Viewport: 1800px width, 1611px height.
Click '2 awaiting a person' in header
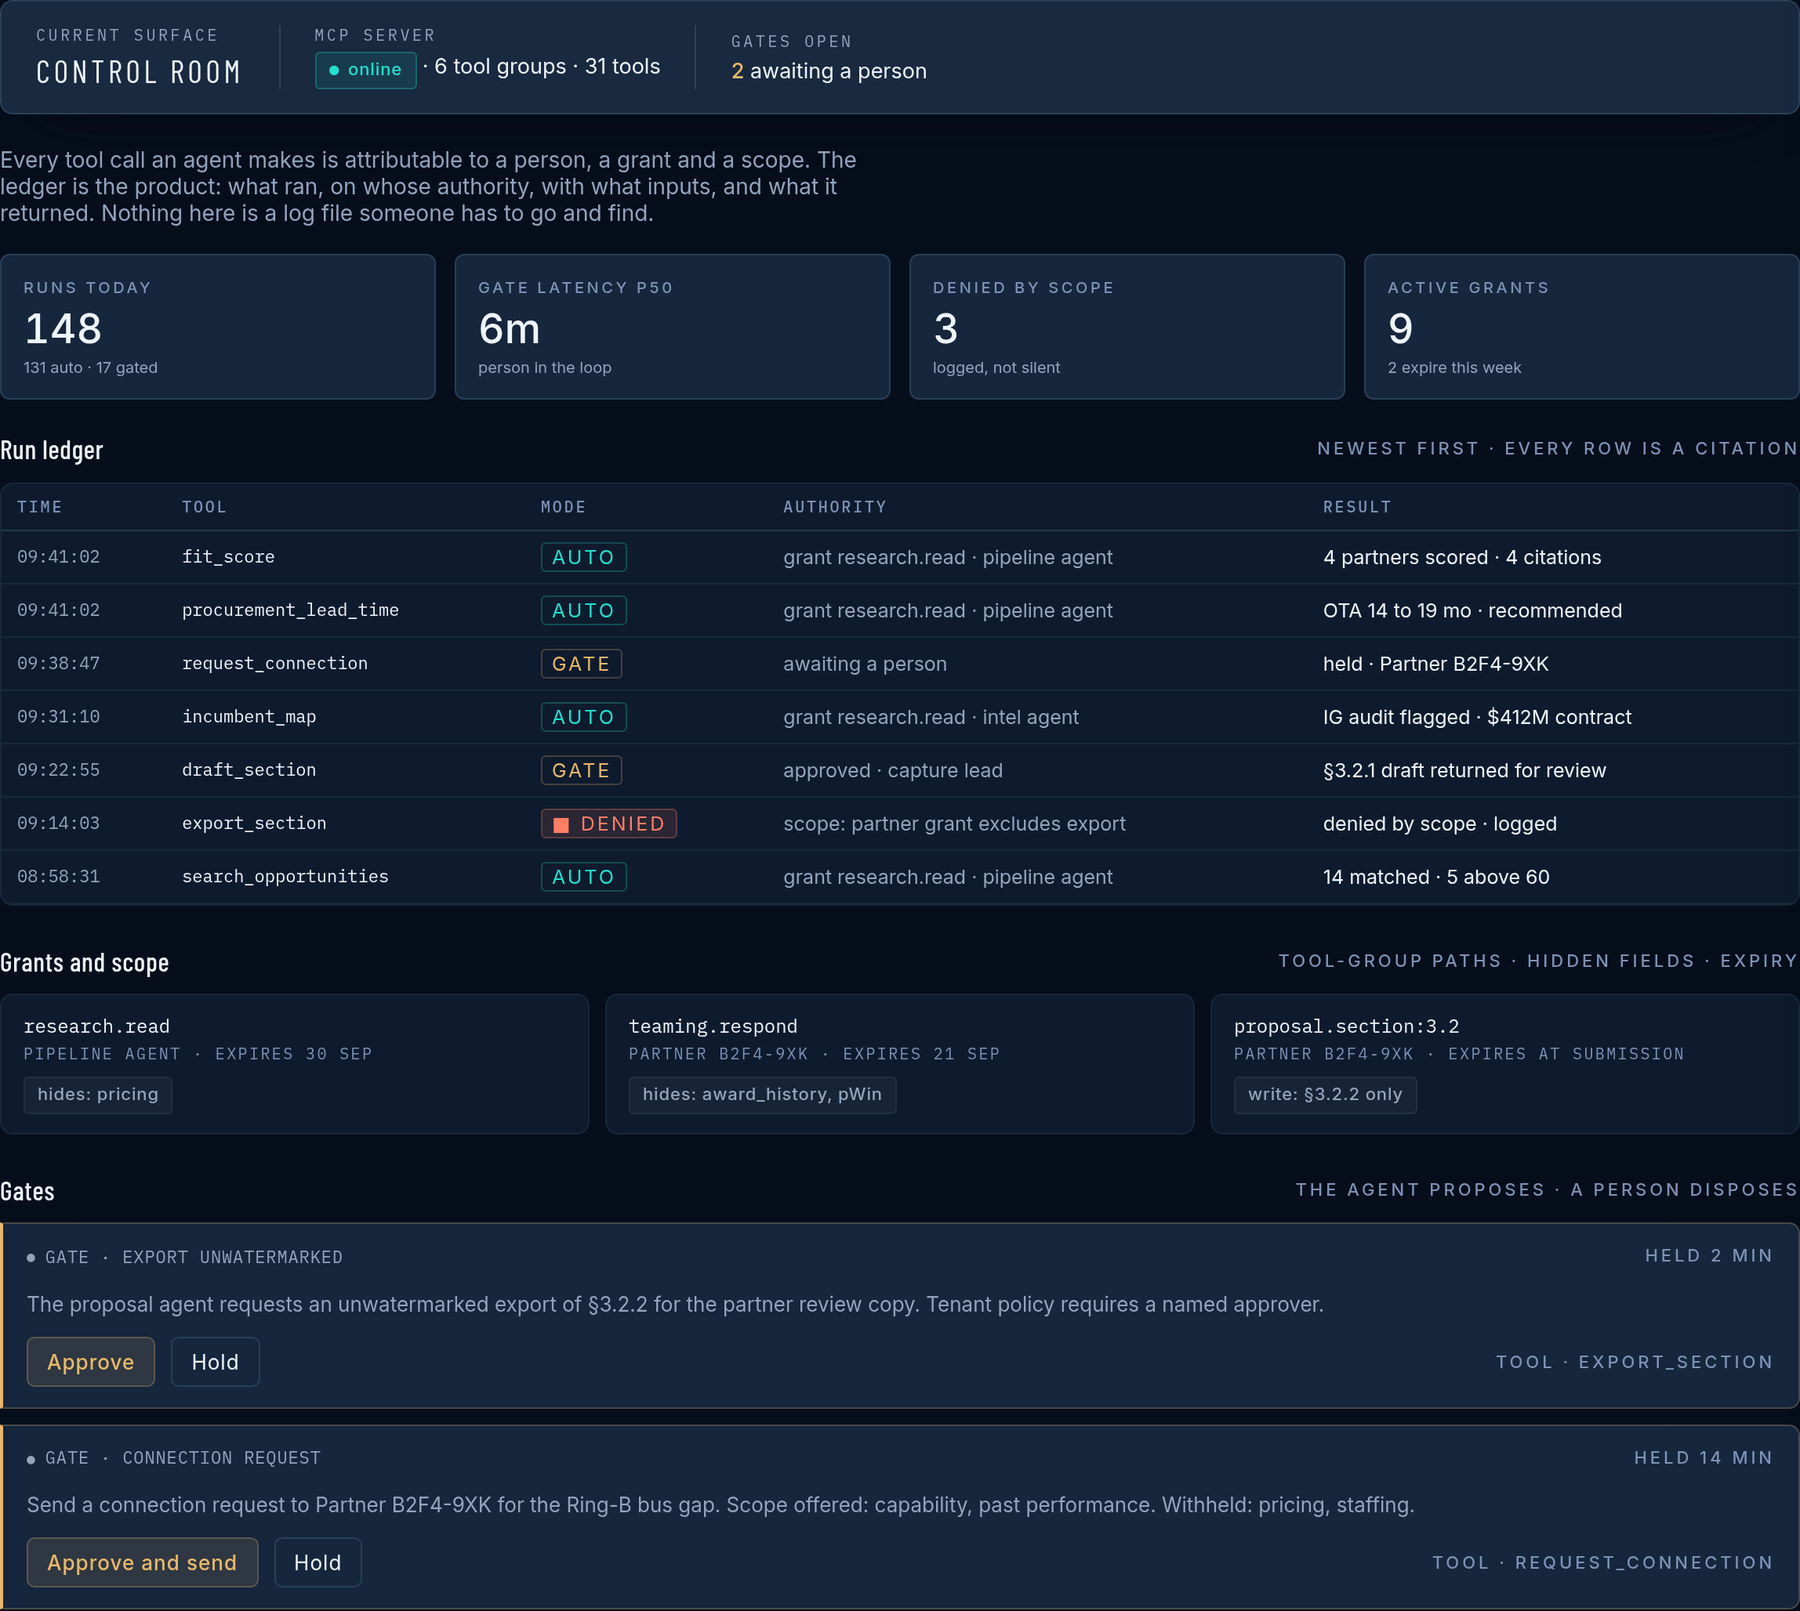pos(829,71)
